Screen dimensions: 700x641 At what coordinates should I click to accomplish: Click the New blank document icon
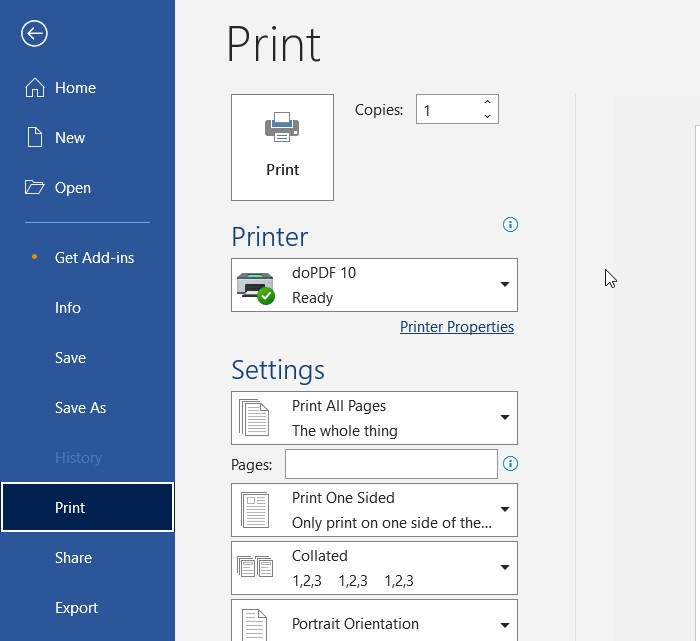click(35, 137)
